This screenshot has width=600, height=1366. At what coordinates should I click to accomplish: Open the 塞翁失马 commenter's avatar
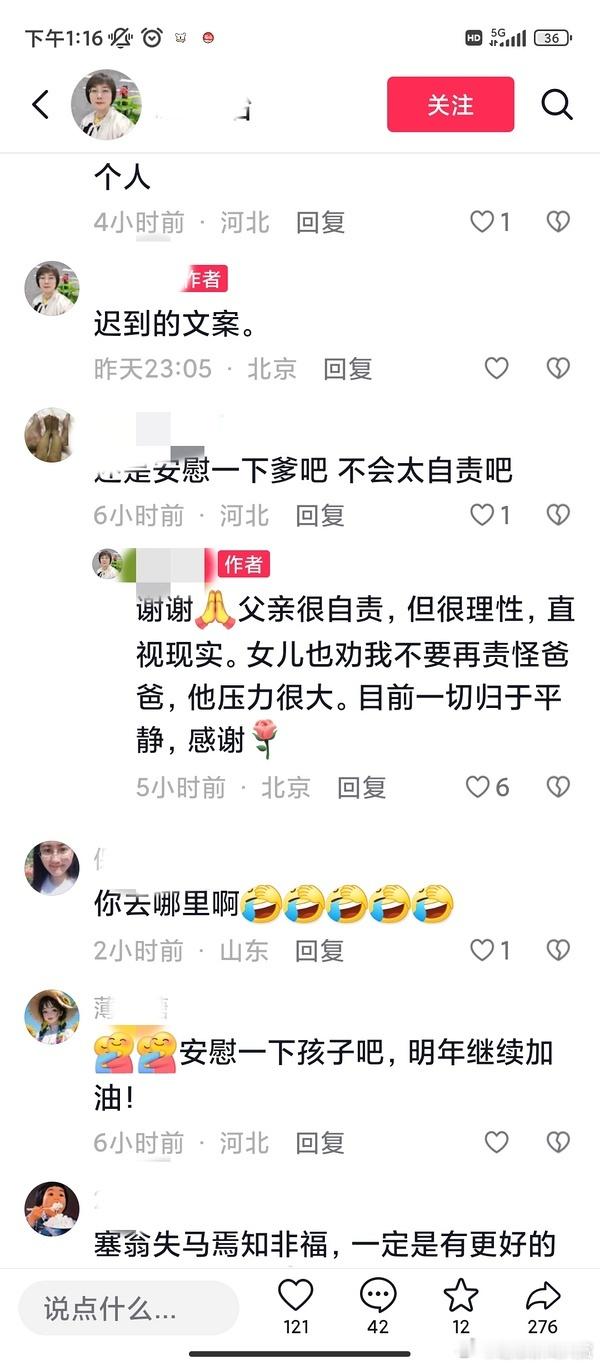point(51,1208)
